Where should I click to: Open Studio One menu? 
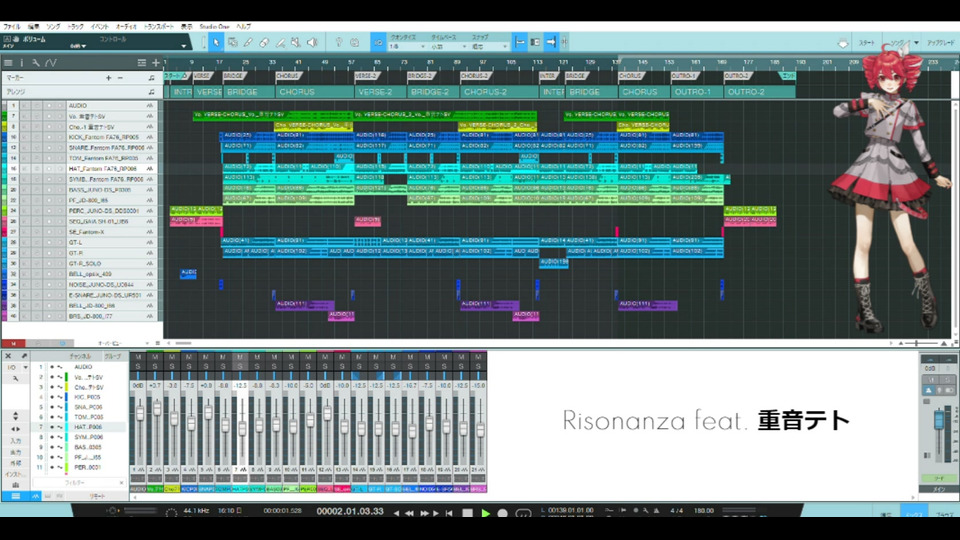[x=214, y=27]
